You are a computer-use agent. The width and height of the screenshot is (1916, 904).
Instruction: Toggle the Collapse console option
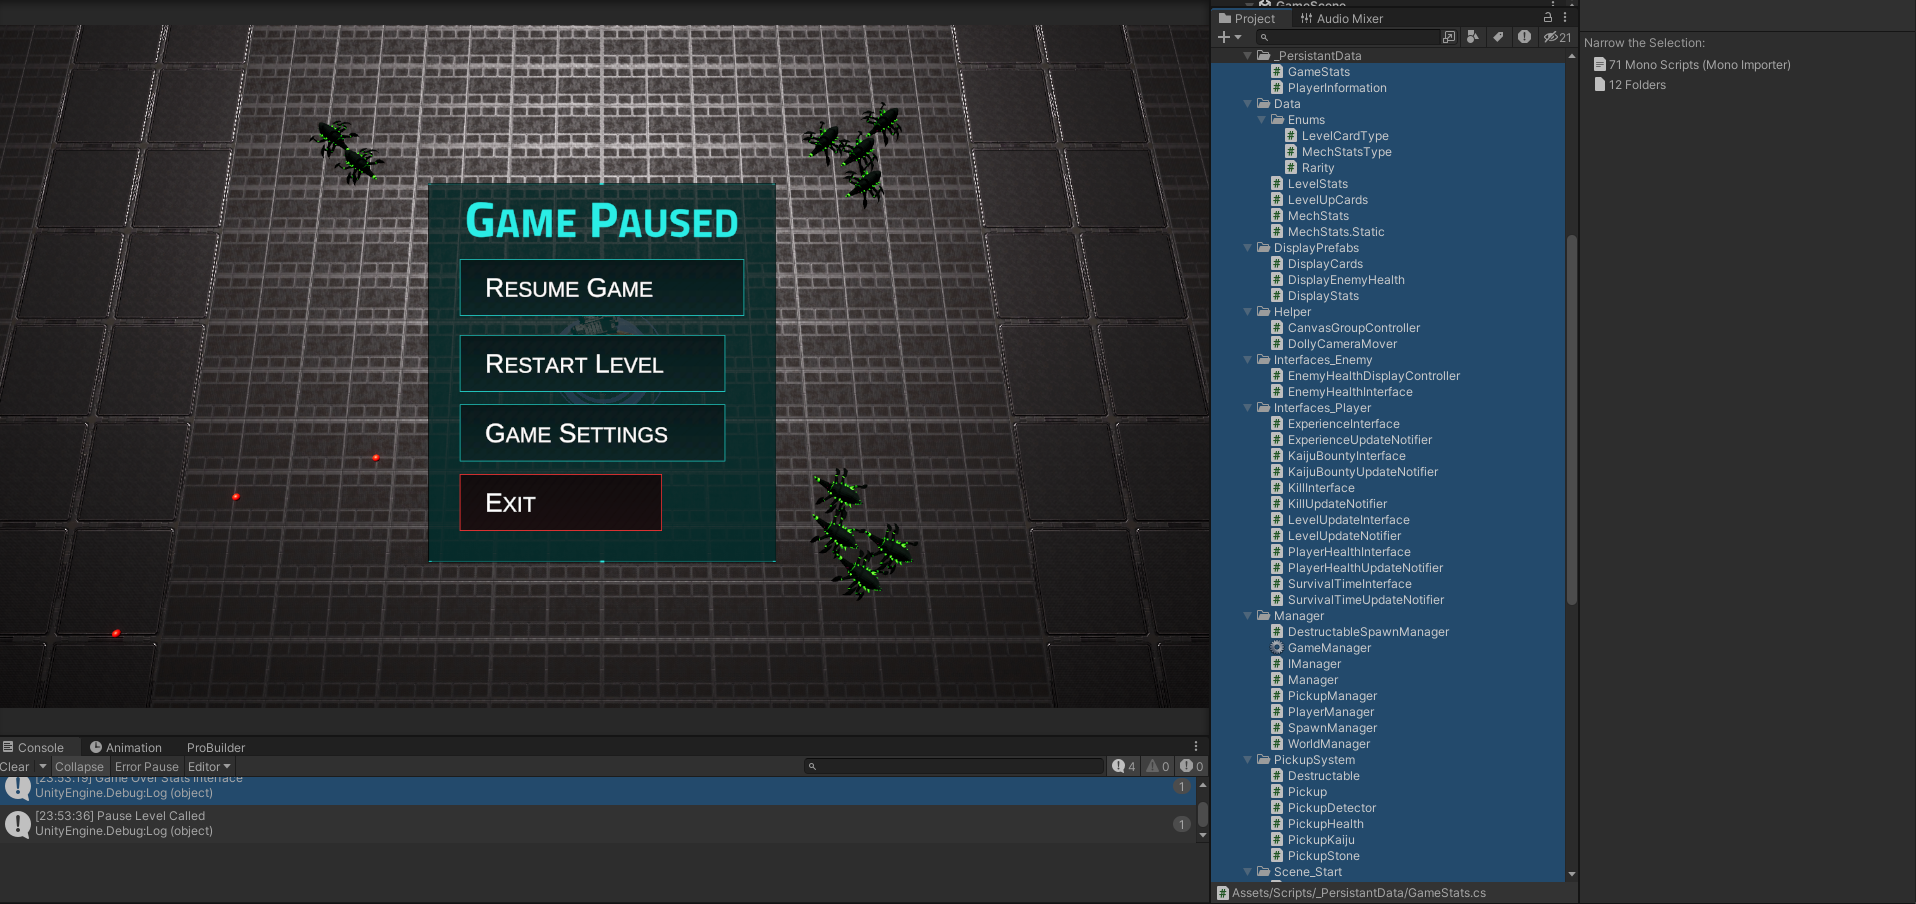pyautogui.click(x=79, y=767)
